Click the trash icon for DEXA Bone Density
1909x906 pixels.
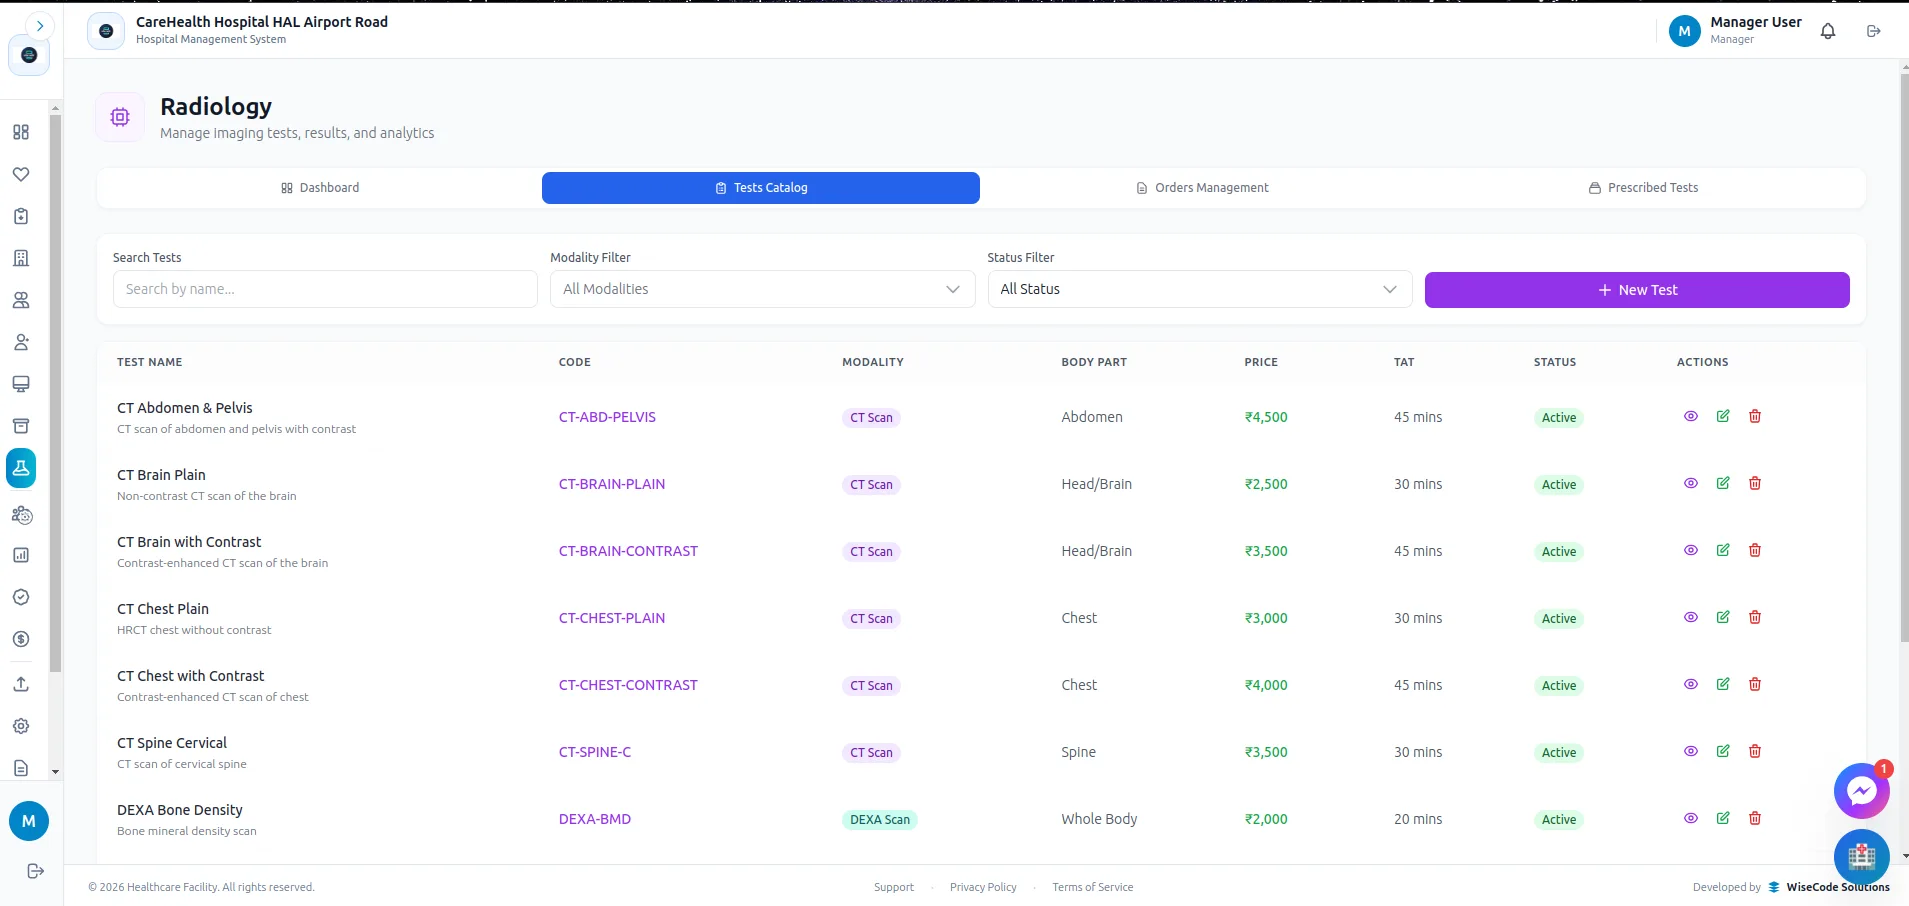click(1755, 818)
